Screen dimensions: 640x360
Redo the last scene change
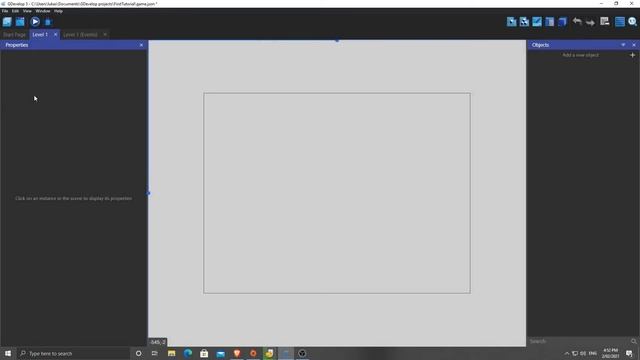[x=590, y=22]
